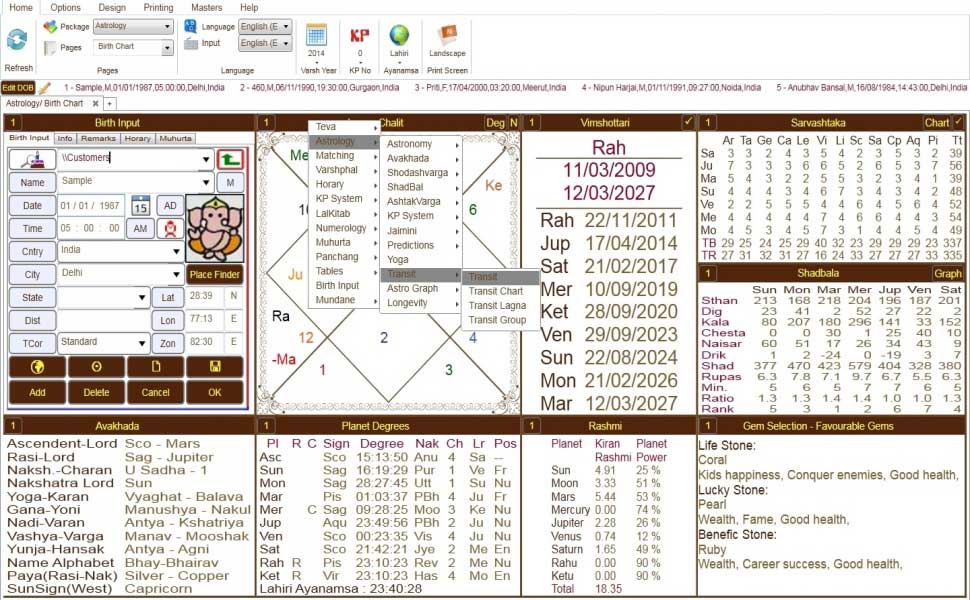Click the Refresh icon
Screen dimensions: 970x600
[17, 39]
